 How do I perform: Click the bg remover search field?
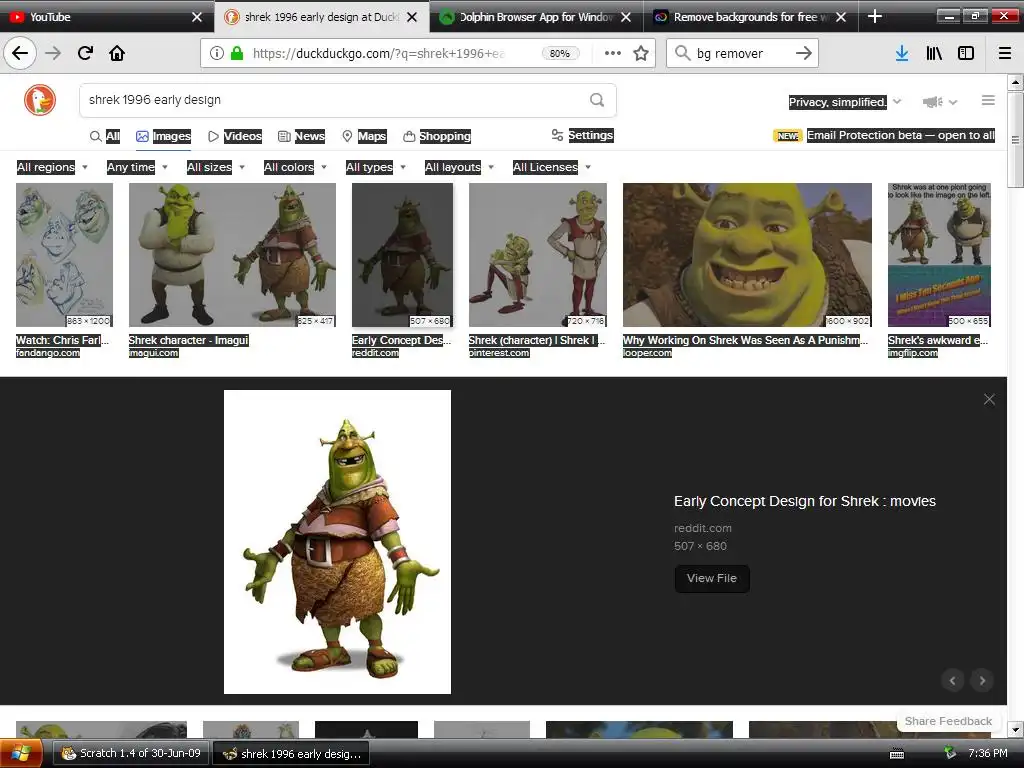pyautogui.click(x=741, y=53)
